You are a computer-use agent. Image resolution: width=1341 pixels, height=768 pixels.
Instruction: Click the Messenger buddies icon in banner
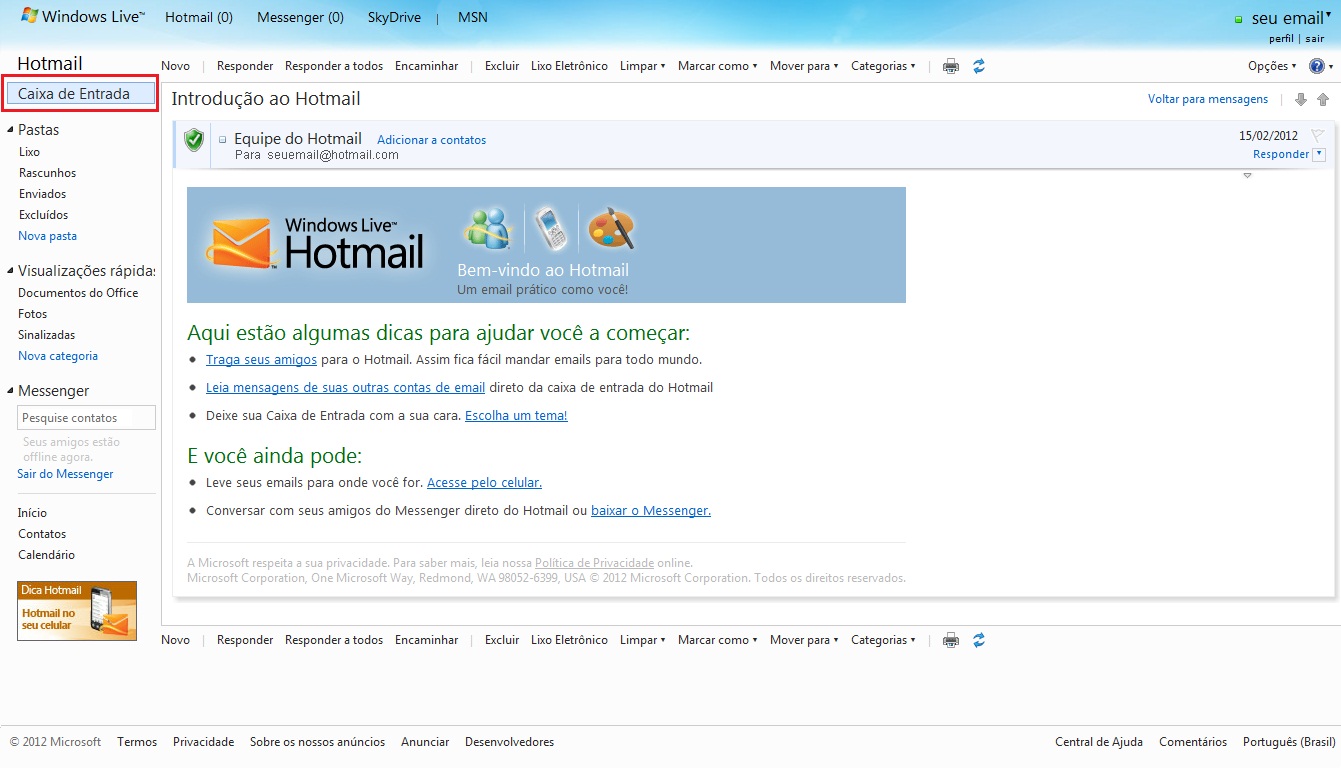point(488,229)
